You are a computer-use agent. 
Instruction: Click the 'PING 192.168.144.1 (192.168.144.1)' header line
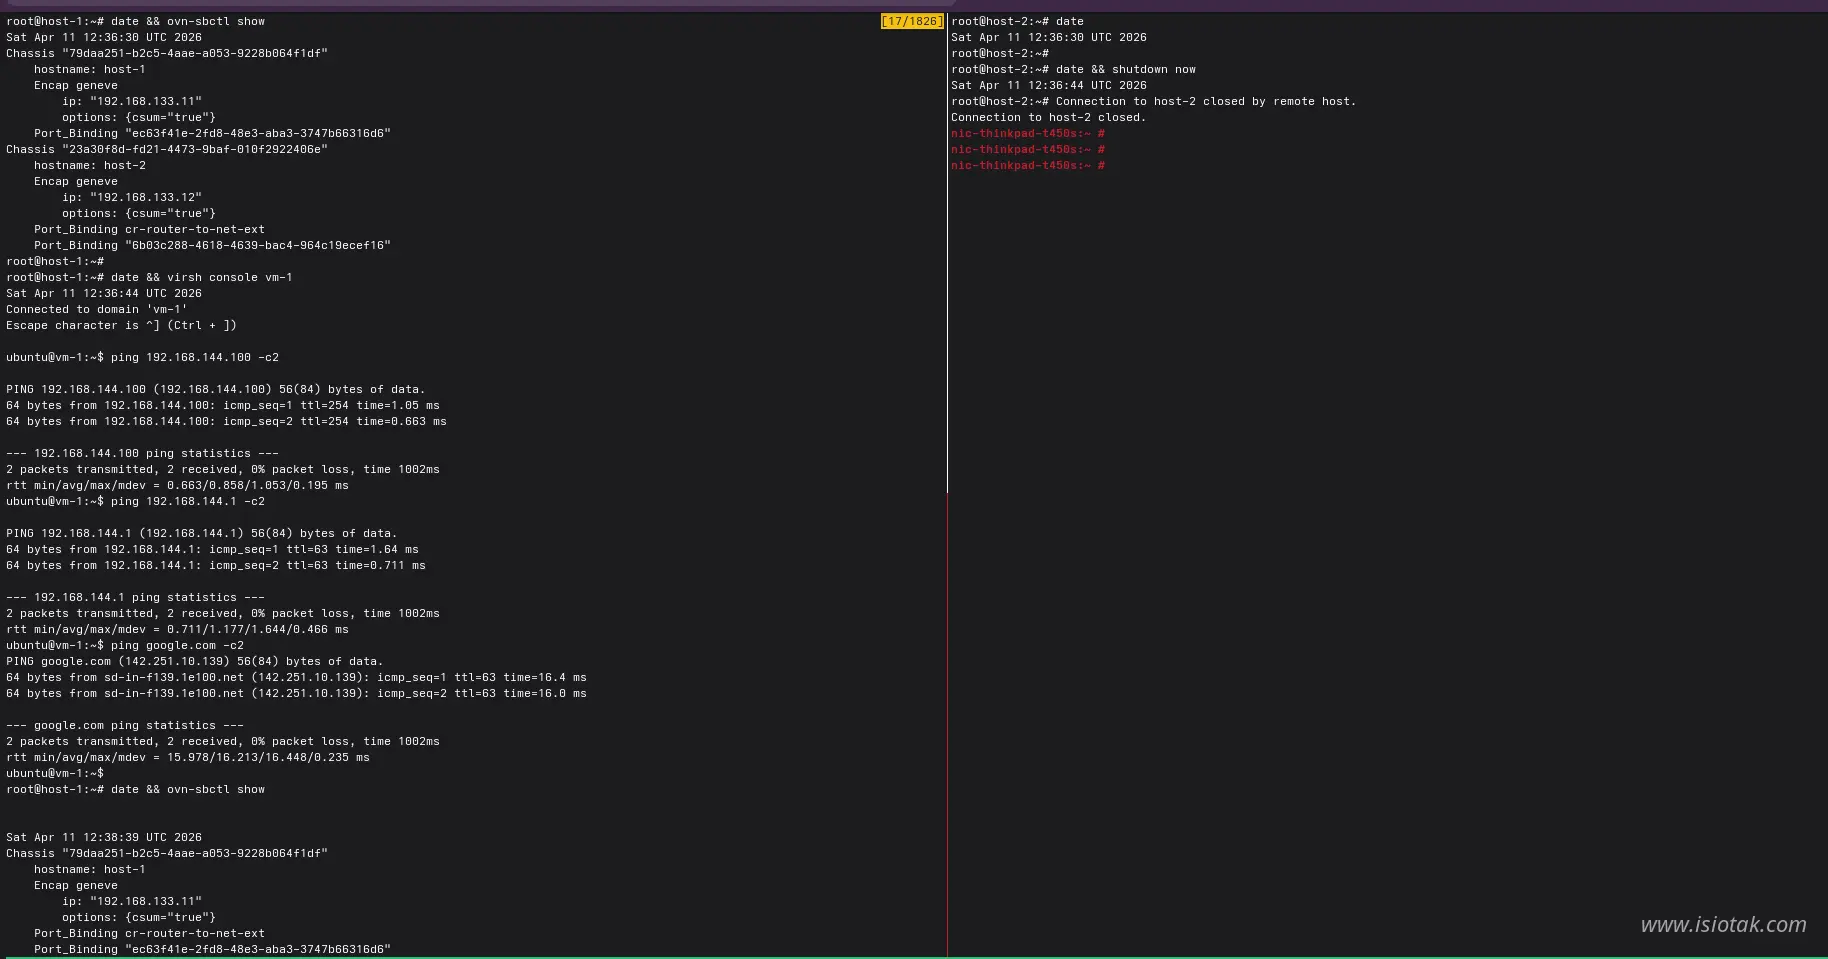coord(202,533)
